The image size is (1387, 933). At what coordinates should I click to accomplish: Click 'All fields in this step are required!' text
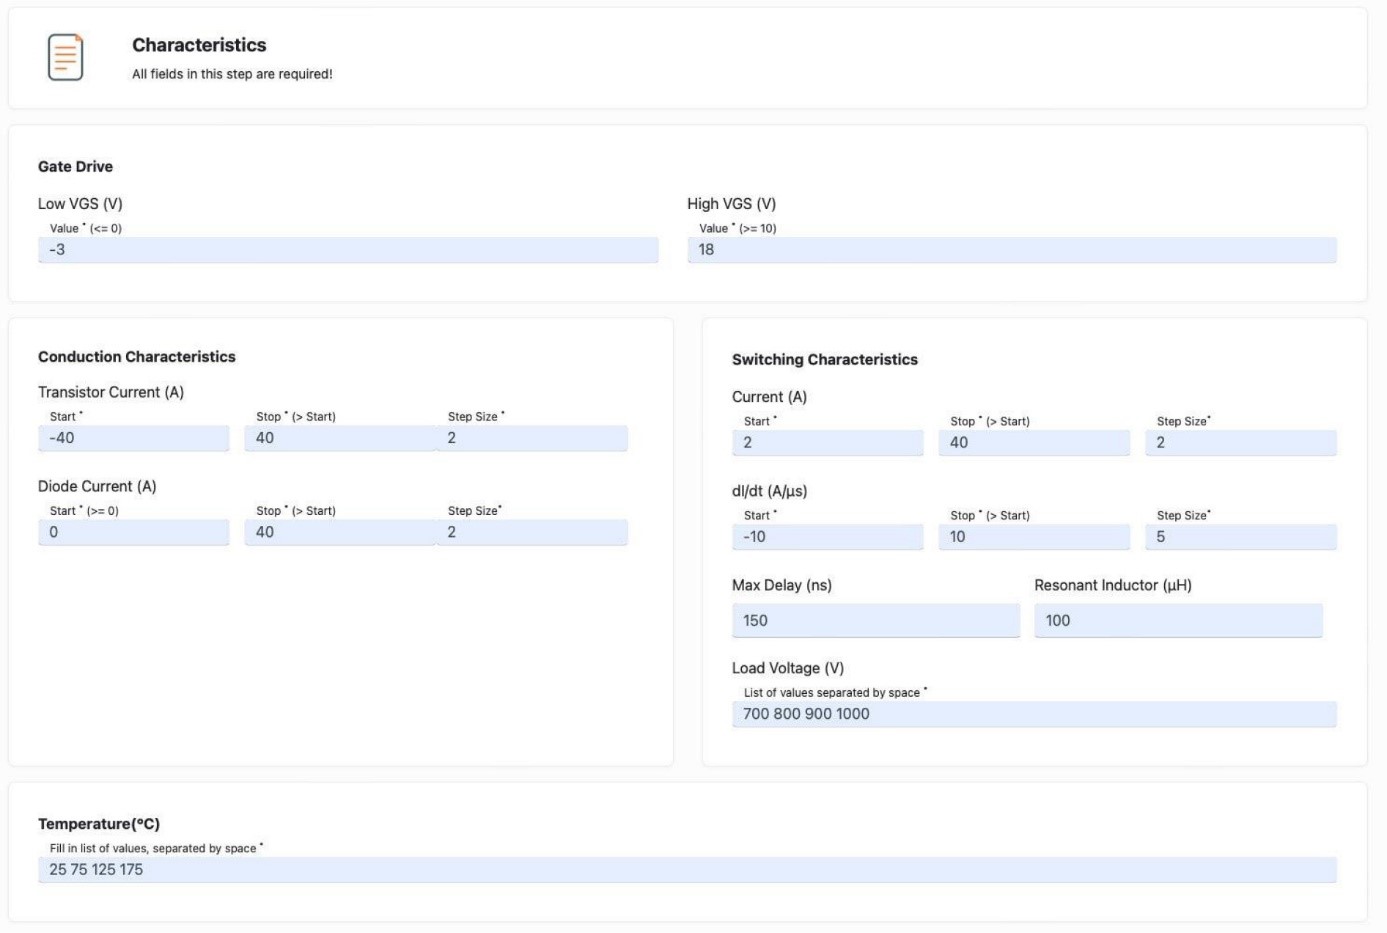pyautogui.click(x=232, y=74)
